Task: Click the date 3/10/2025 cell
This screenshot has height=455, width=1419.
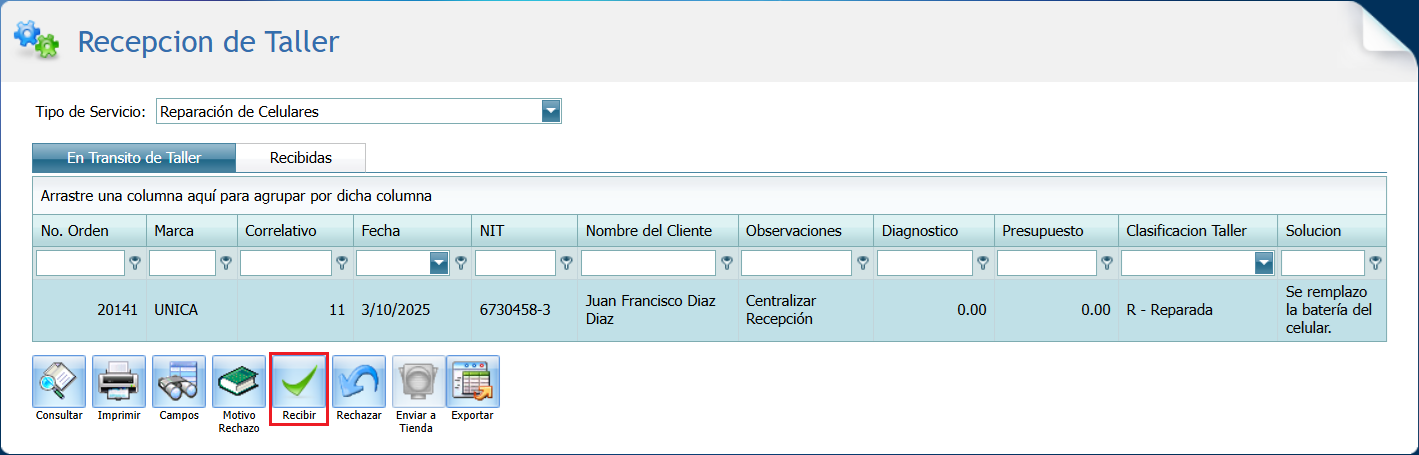Action: tap(412, 310)
